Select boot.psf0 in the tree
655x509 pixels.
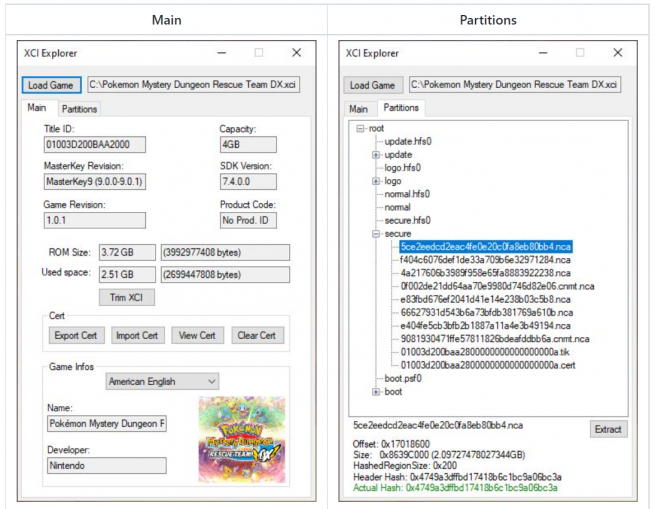pos(403,378)
